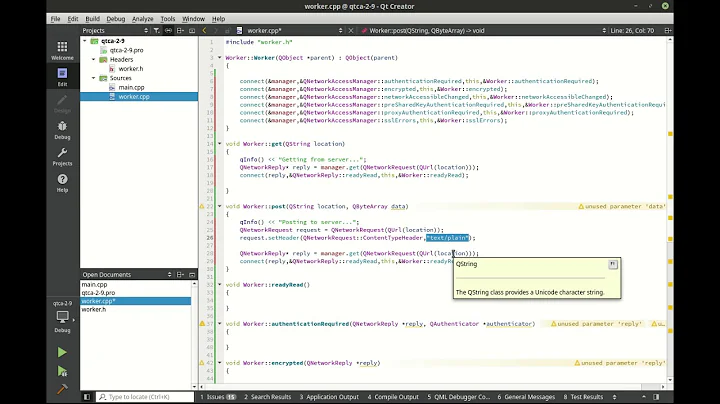Fold the Worker::get function block

pos(219,144)
